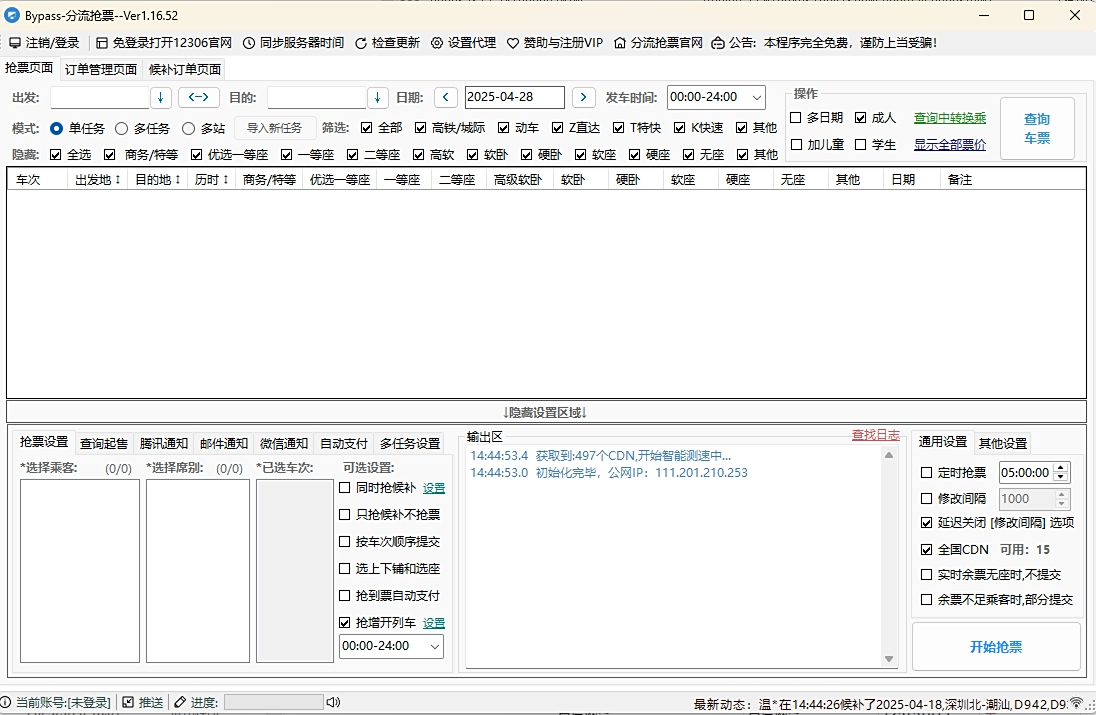Select the 单任务 mode radio button
The height and width of the screenshot is (715, 1096).
pos(57,129)
